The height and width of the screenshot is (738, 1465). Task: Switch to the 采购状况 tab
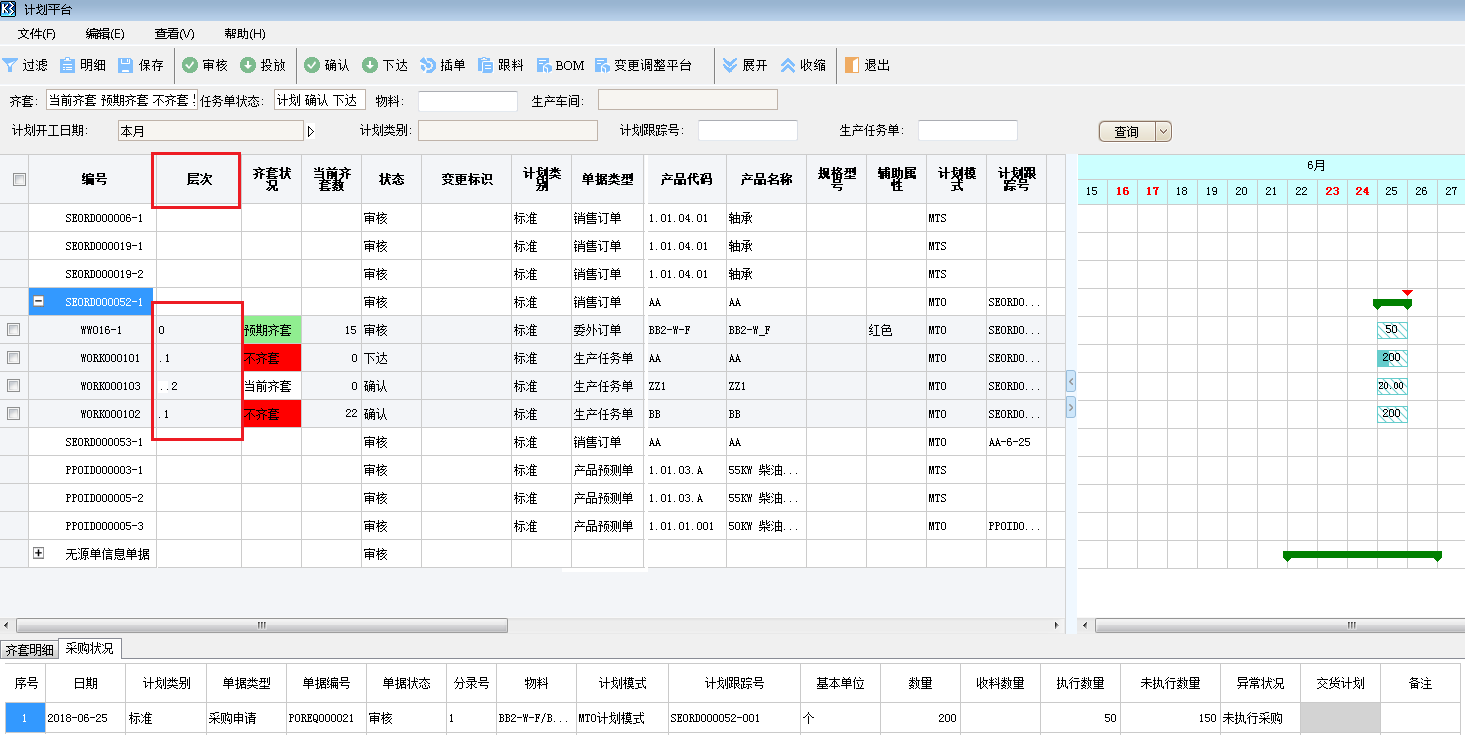90,648
